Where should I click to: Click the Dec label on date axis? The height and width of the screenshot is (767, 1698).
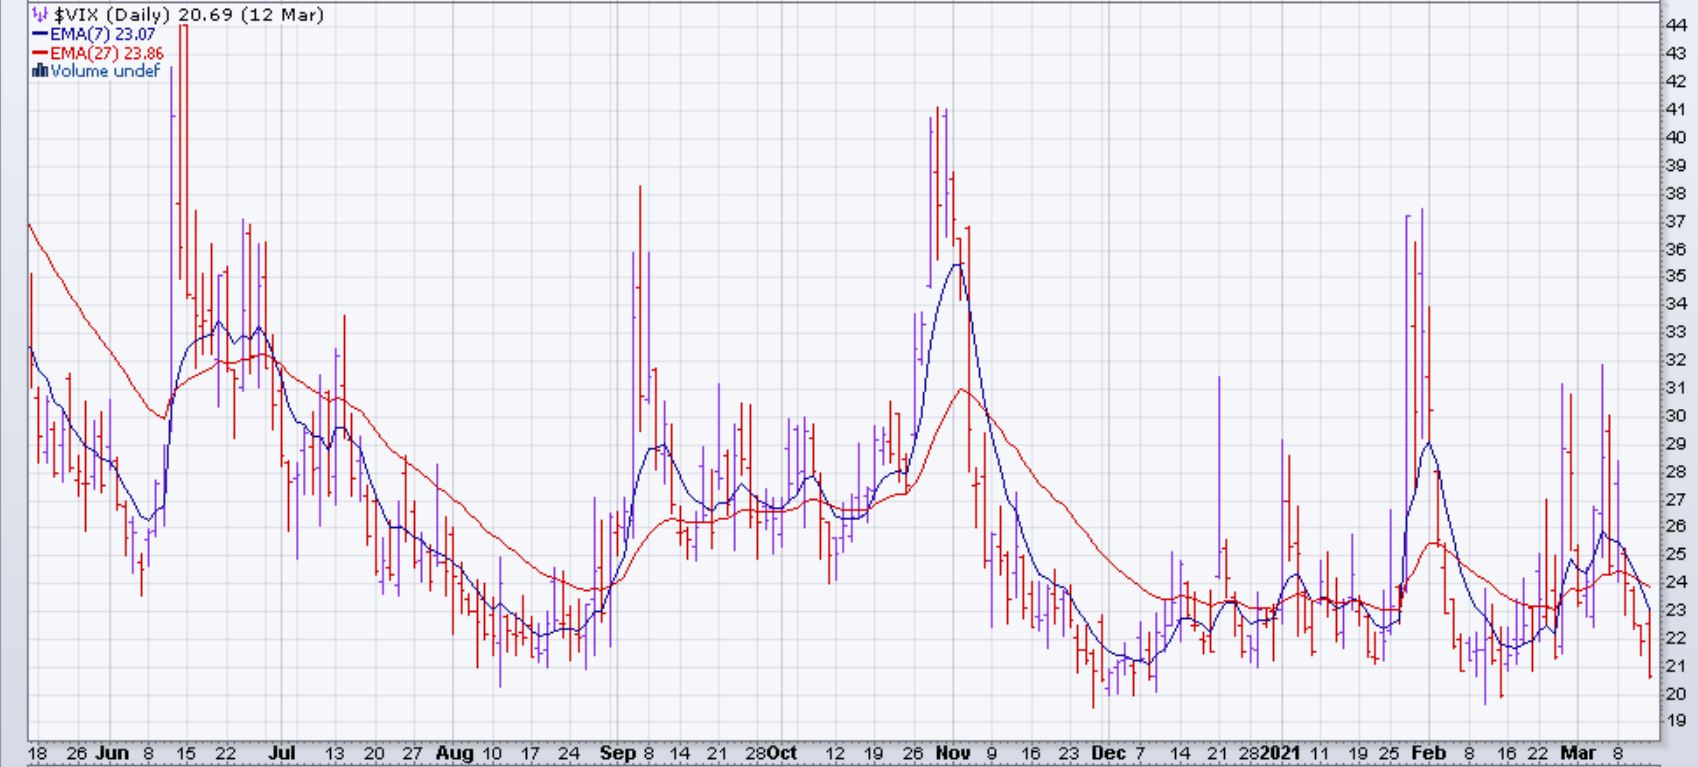pyautogui.click(x=1107, y=753)
